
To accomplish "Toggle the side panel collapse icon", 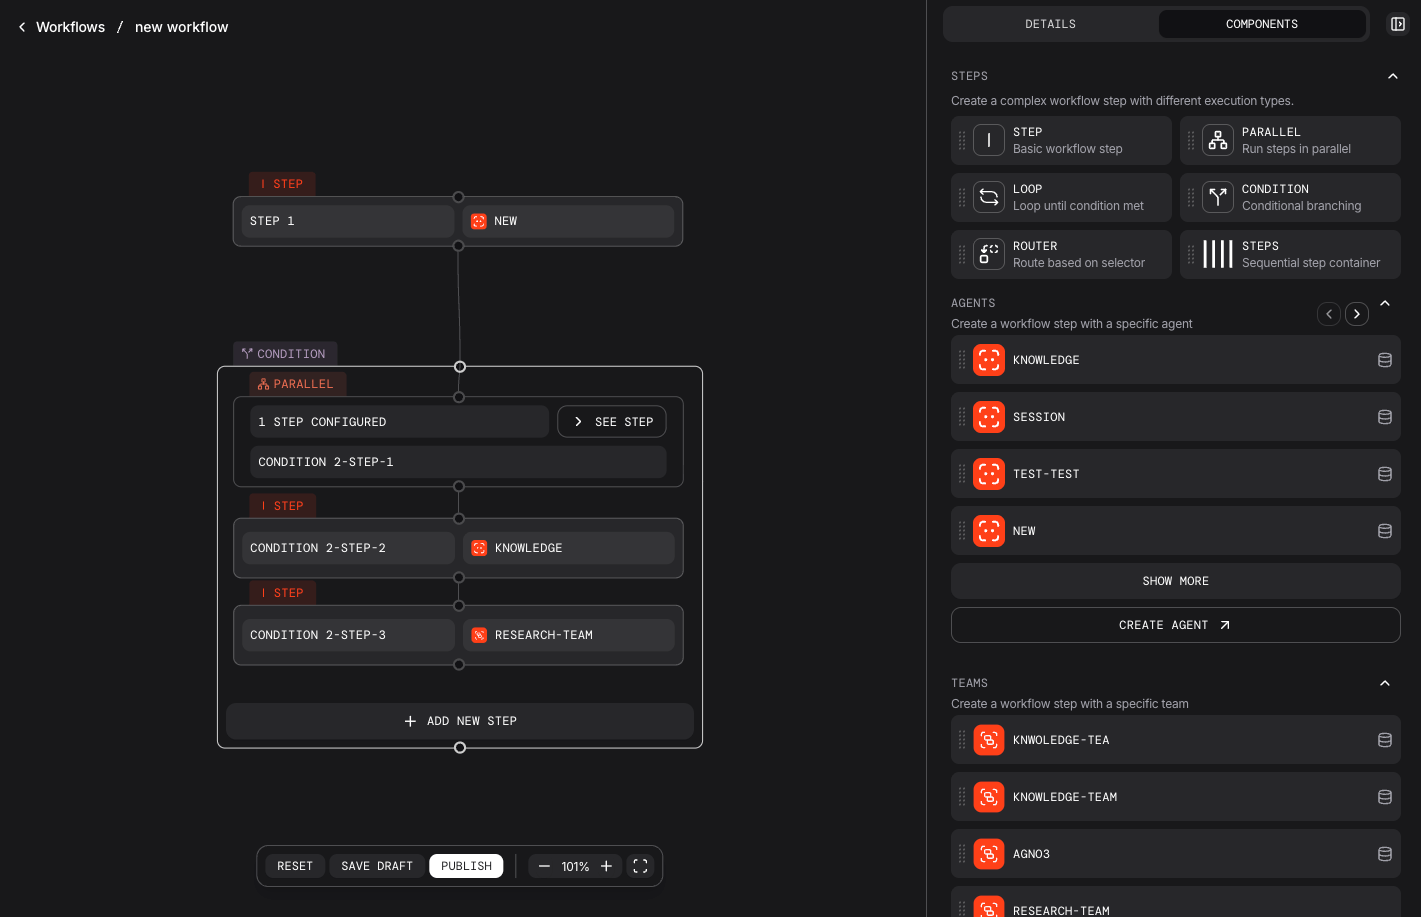I will 1398,24.
